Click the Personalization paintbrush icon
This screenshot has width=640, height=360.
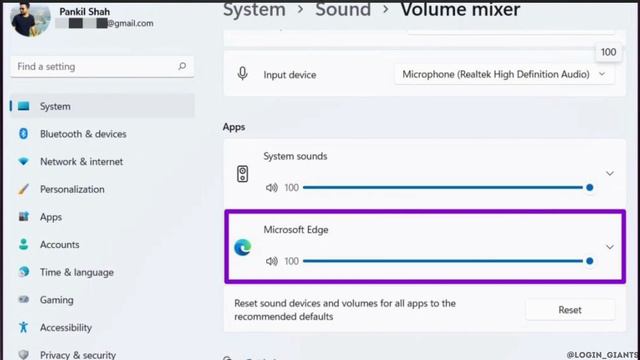[x=24, y=189]
